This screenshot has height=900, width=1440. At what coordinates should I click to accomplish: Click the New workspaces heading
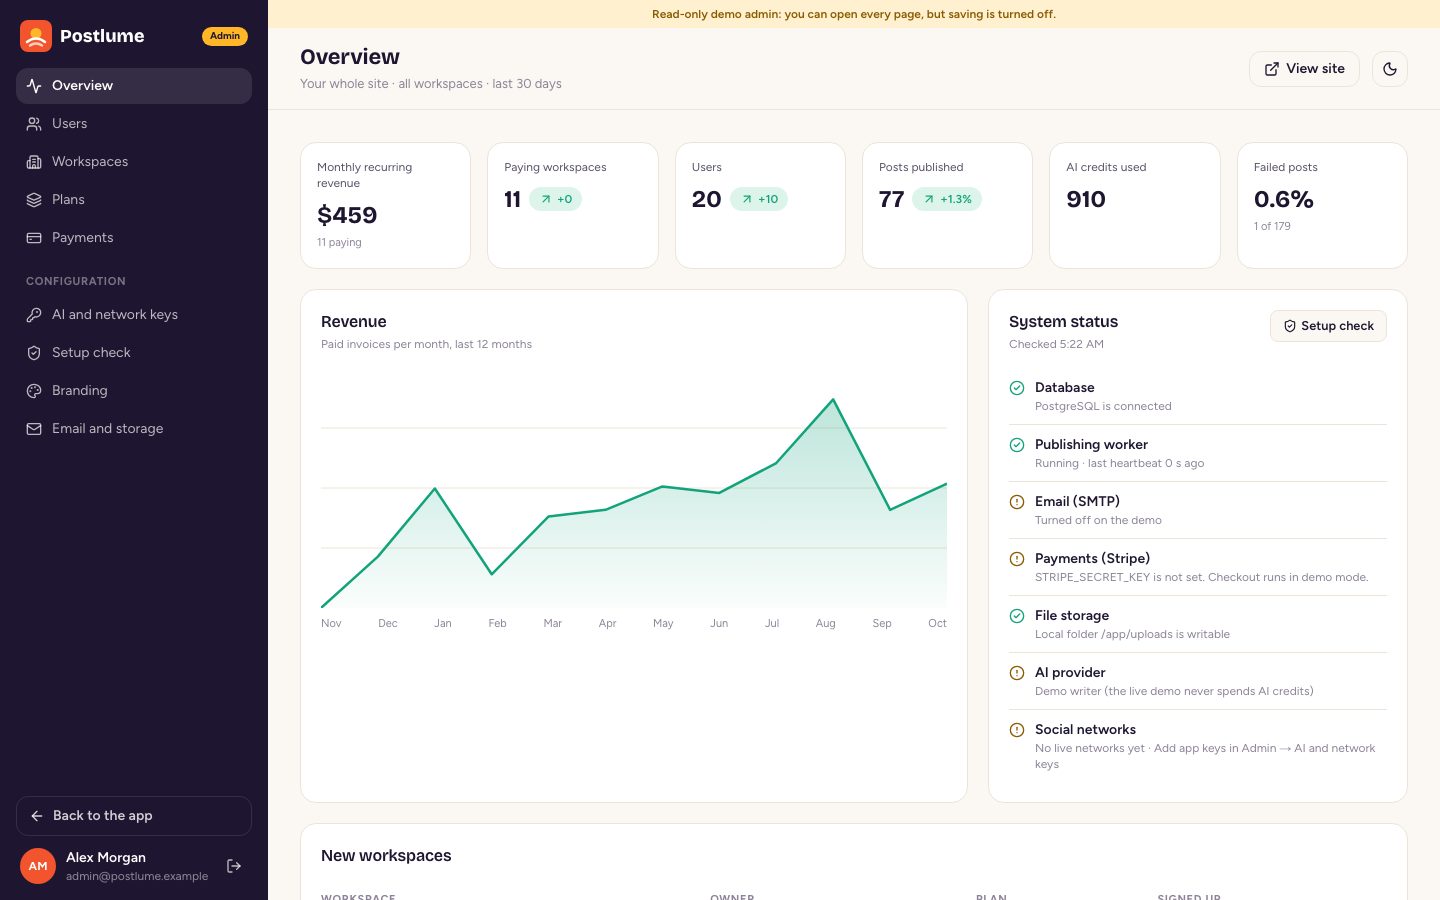click(x=386, y=856)
